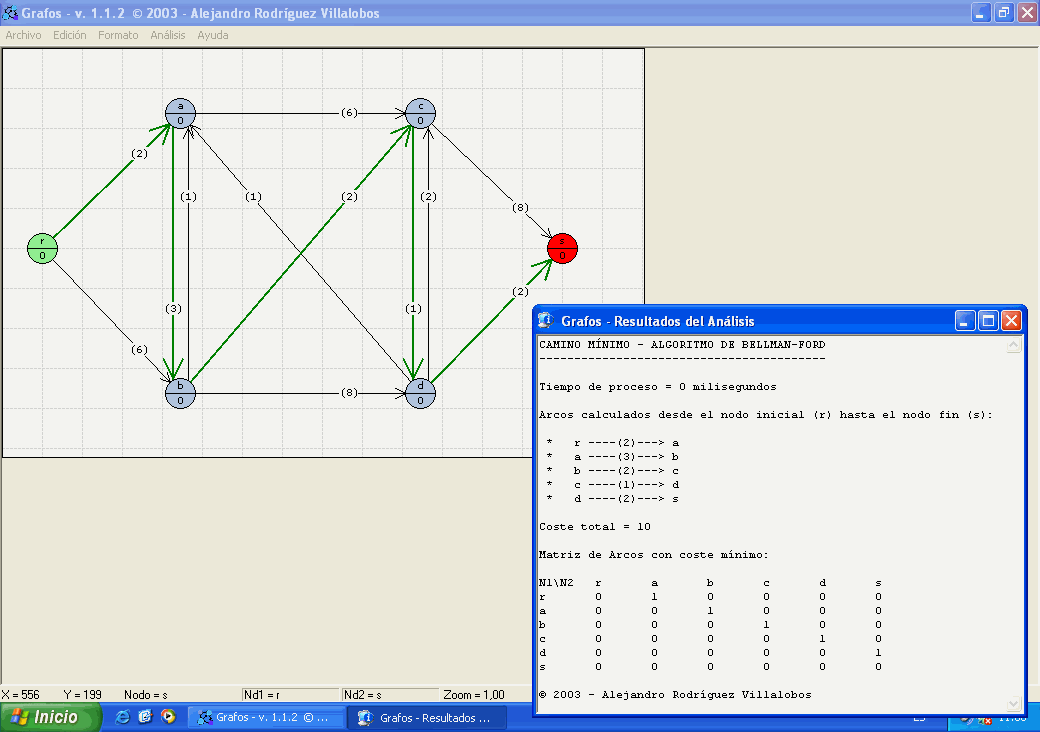Click the green start node r
1040x732 pixels.
(42, 248)
